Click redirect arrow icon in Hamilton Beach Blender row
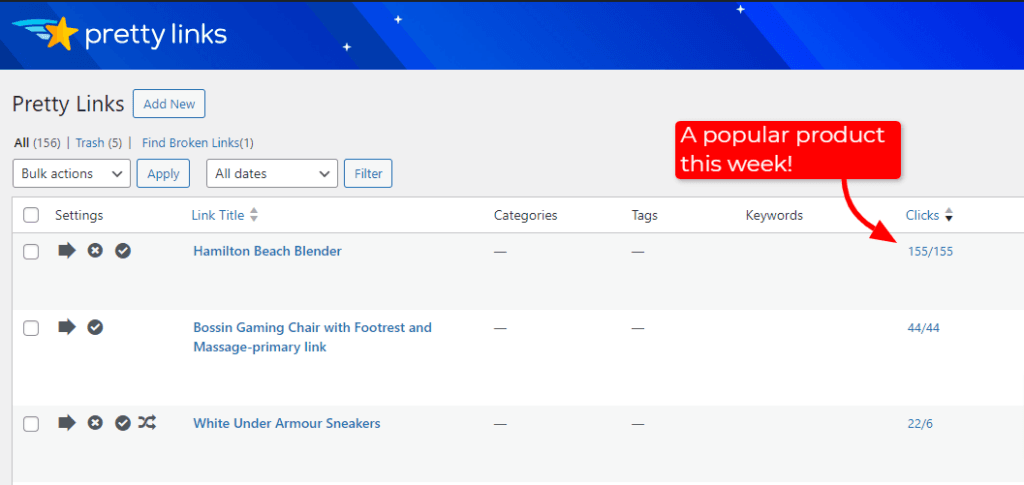Screen dimensions: 1024x485 coord(67,251)
